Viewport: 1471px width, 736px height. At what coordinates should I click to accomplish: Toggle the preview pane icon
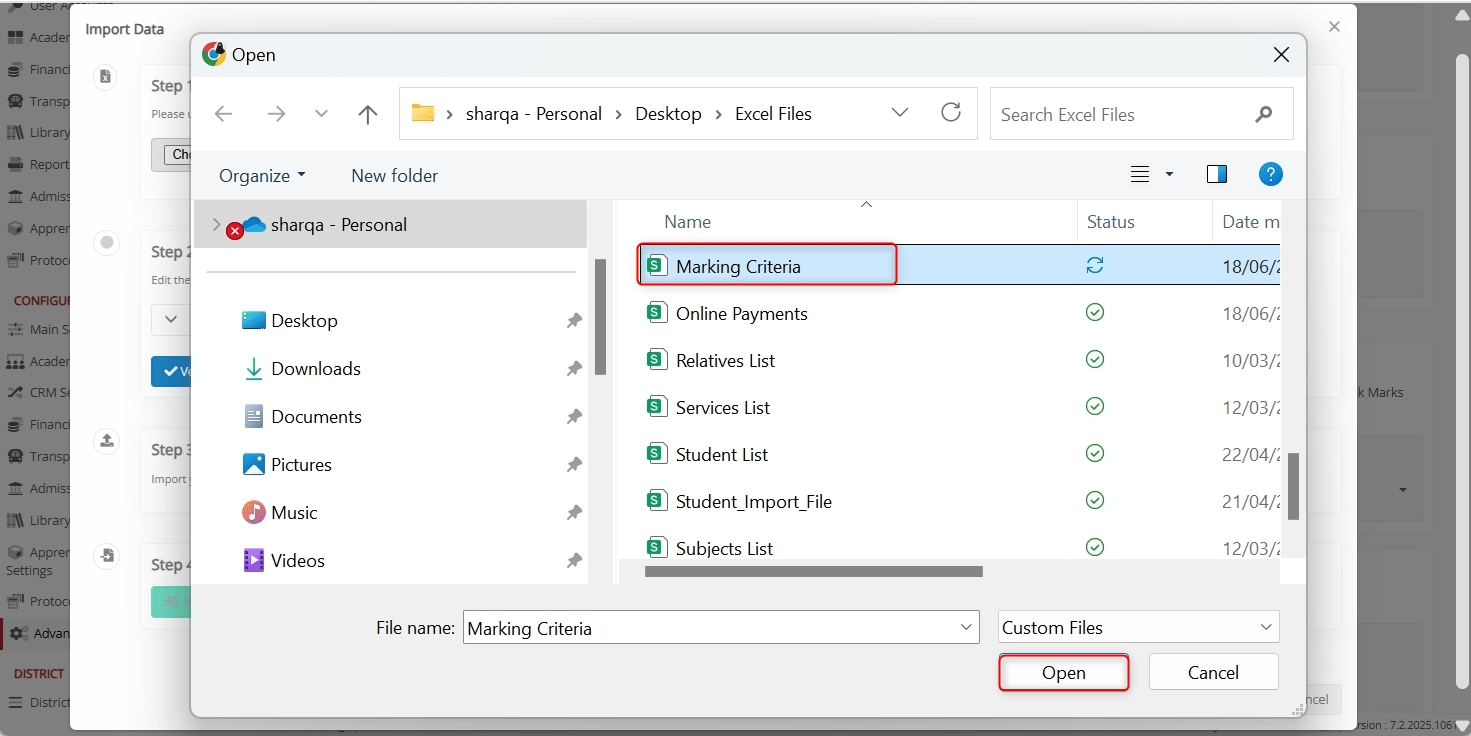pyautogui.click(x=1216, y=174)
